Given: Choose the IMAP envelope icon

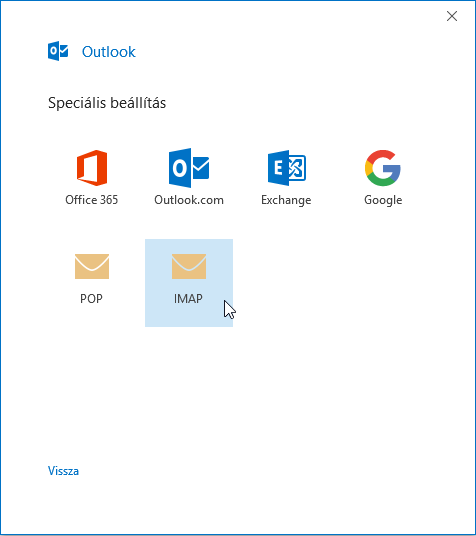Looking at the screenshot, I should click(189, 266).
